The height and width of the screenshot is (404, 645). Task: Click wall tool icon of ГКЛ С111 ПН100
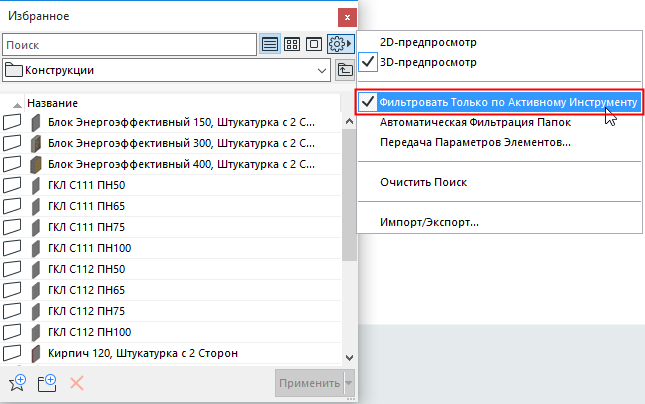(12, 248)
